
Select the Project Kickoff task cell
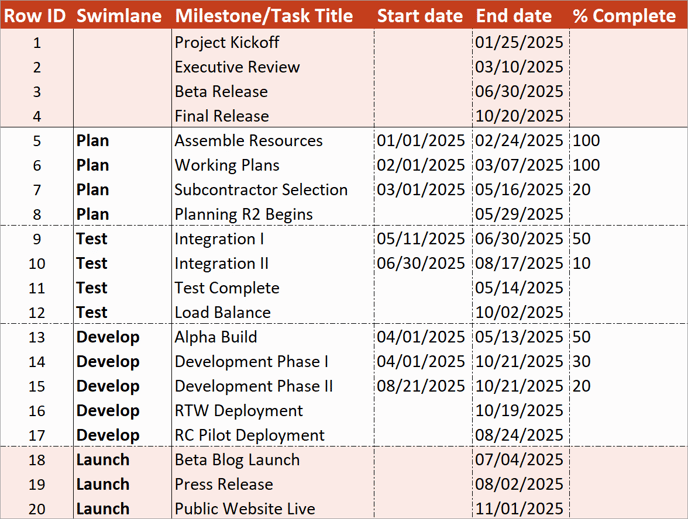point(227,42)
